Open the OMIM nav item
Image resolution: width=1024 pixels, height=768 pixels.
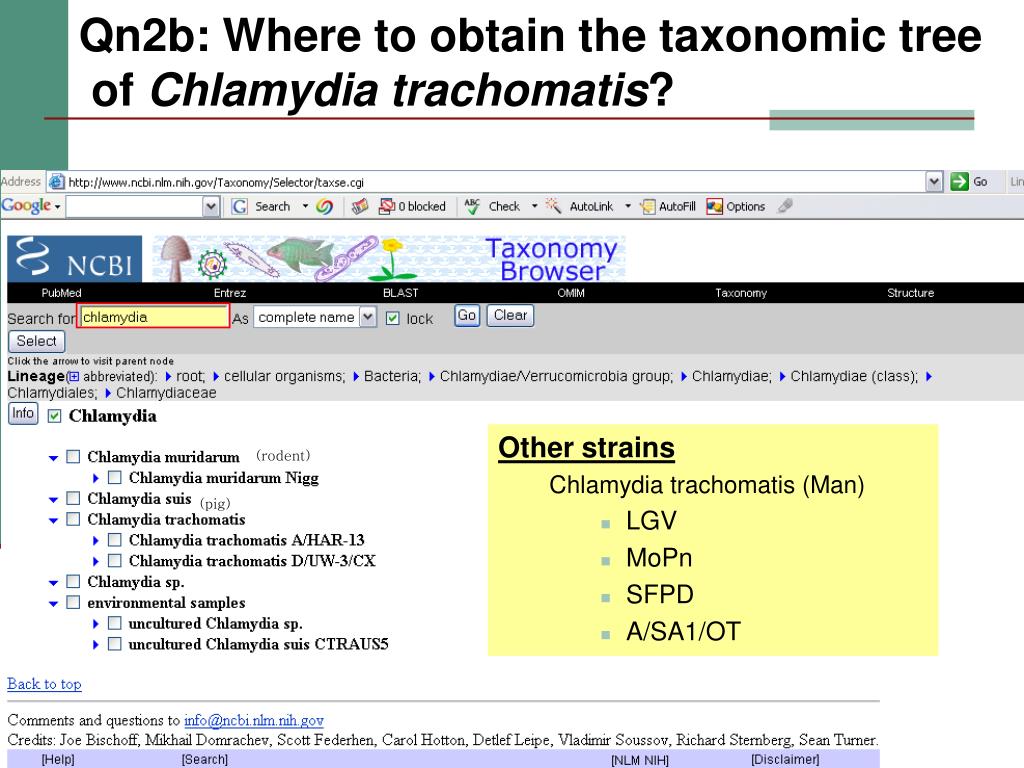571,293
